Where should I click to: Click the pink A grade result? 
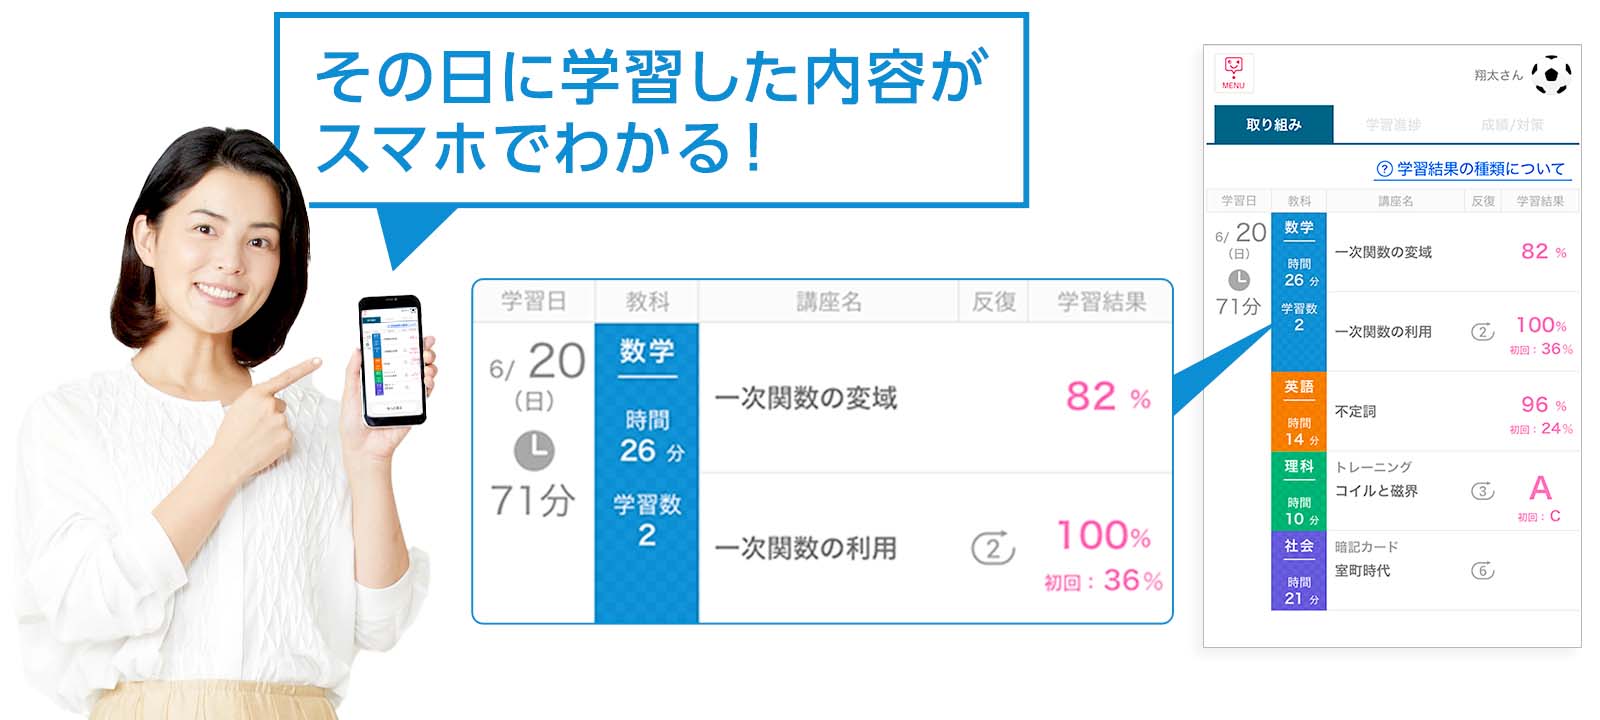[x=1540, y=488]
